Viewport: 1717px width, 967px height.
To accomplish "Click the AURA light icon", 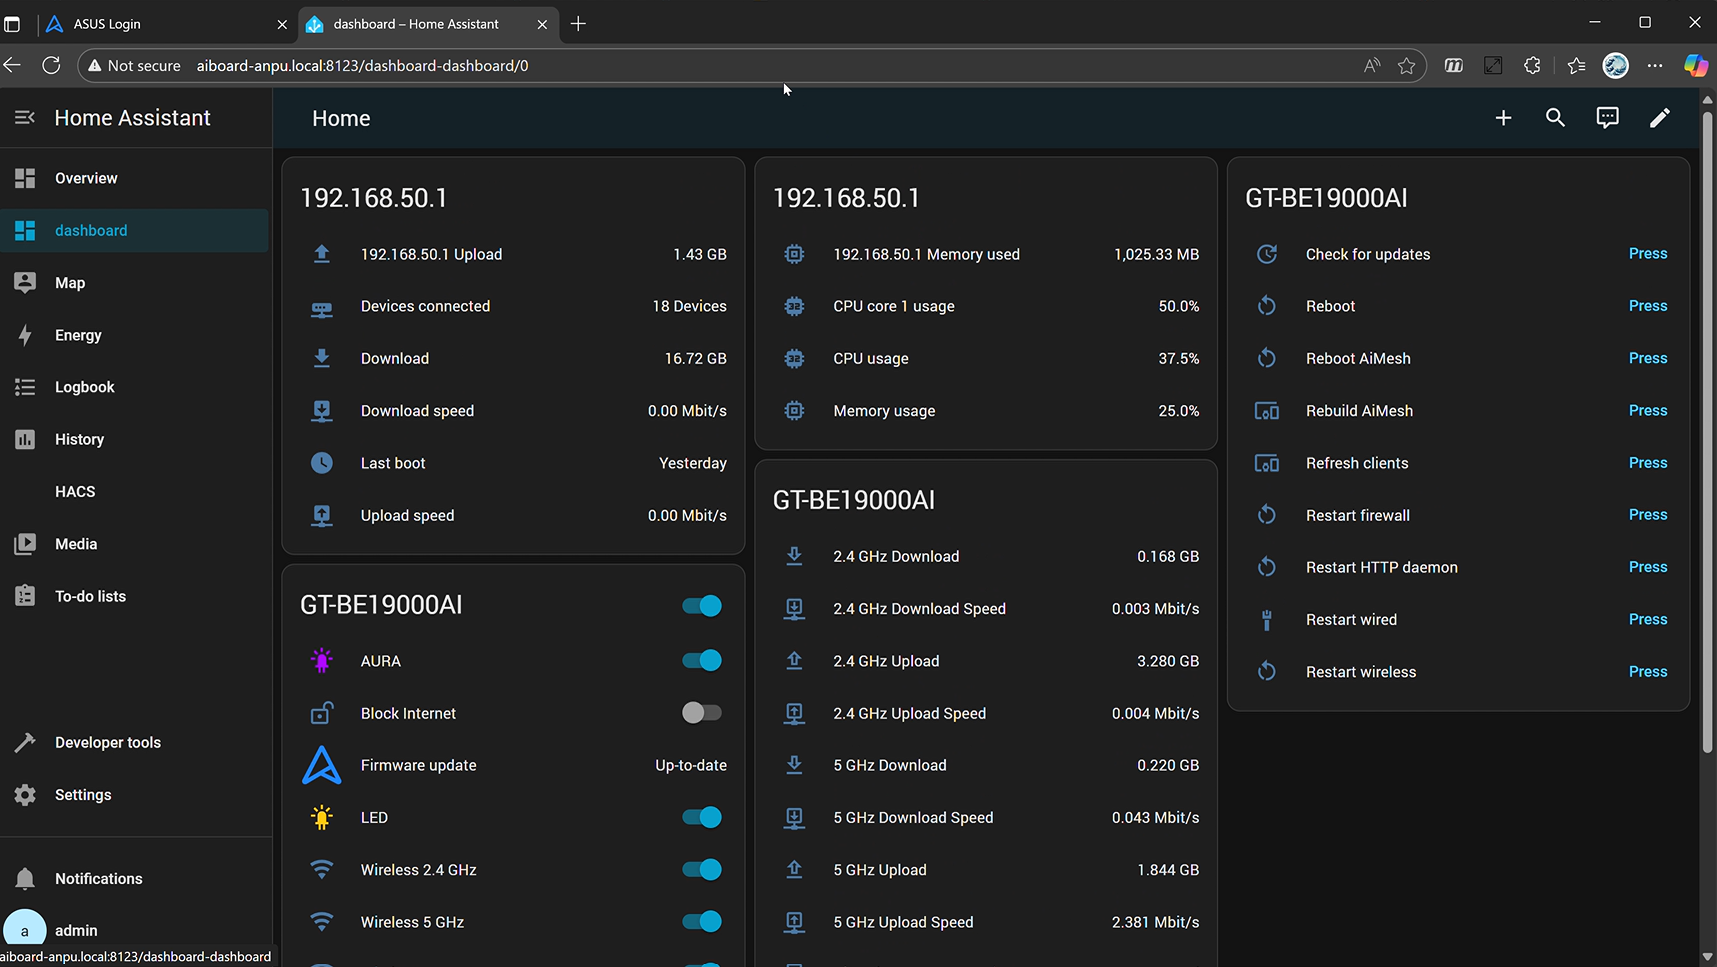I will point(321,661).
